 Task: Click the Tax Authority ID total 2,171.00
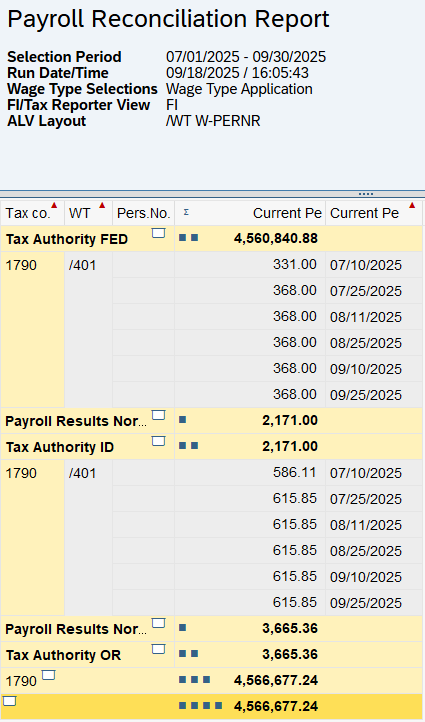pos(290,446)
